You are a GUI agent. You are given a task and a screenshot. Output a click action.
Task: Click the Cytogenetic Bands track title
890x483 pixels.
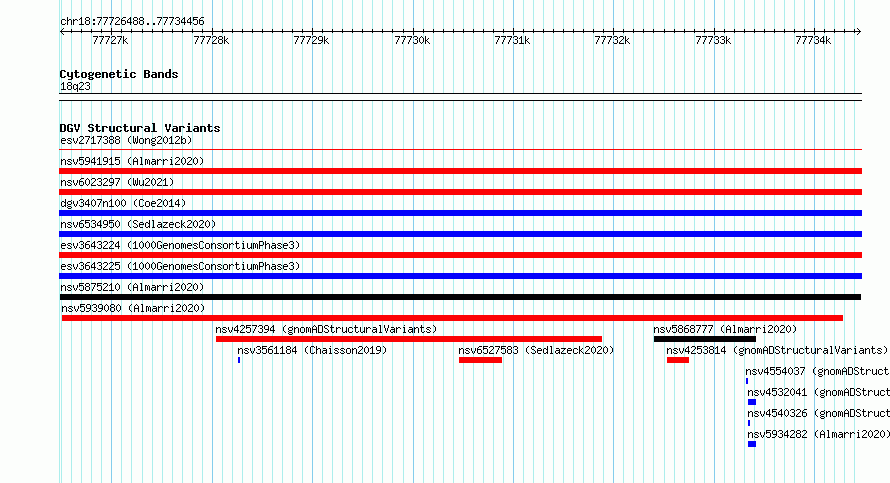(x=119, y=74)
